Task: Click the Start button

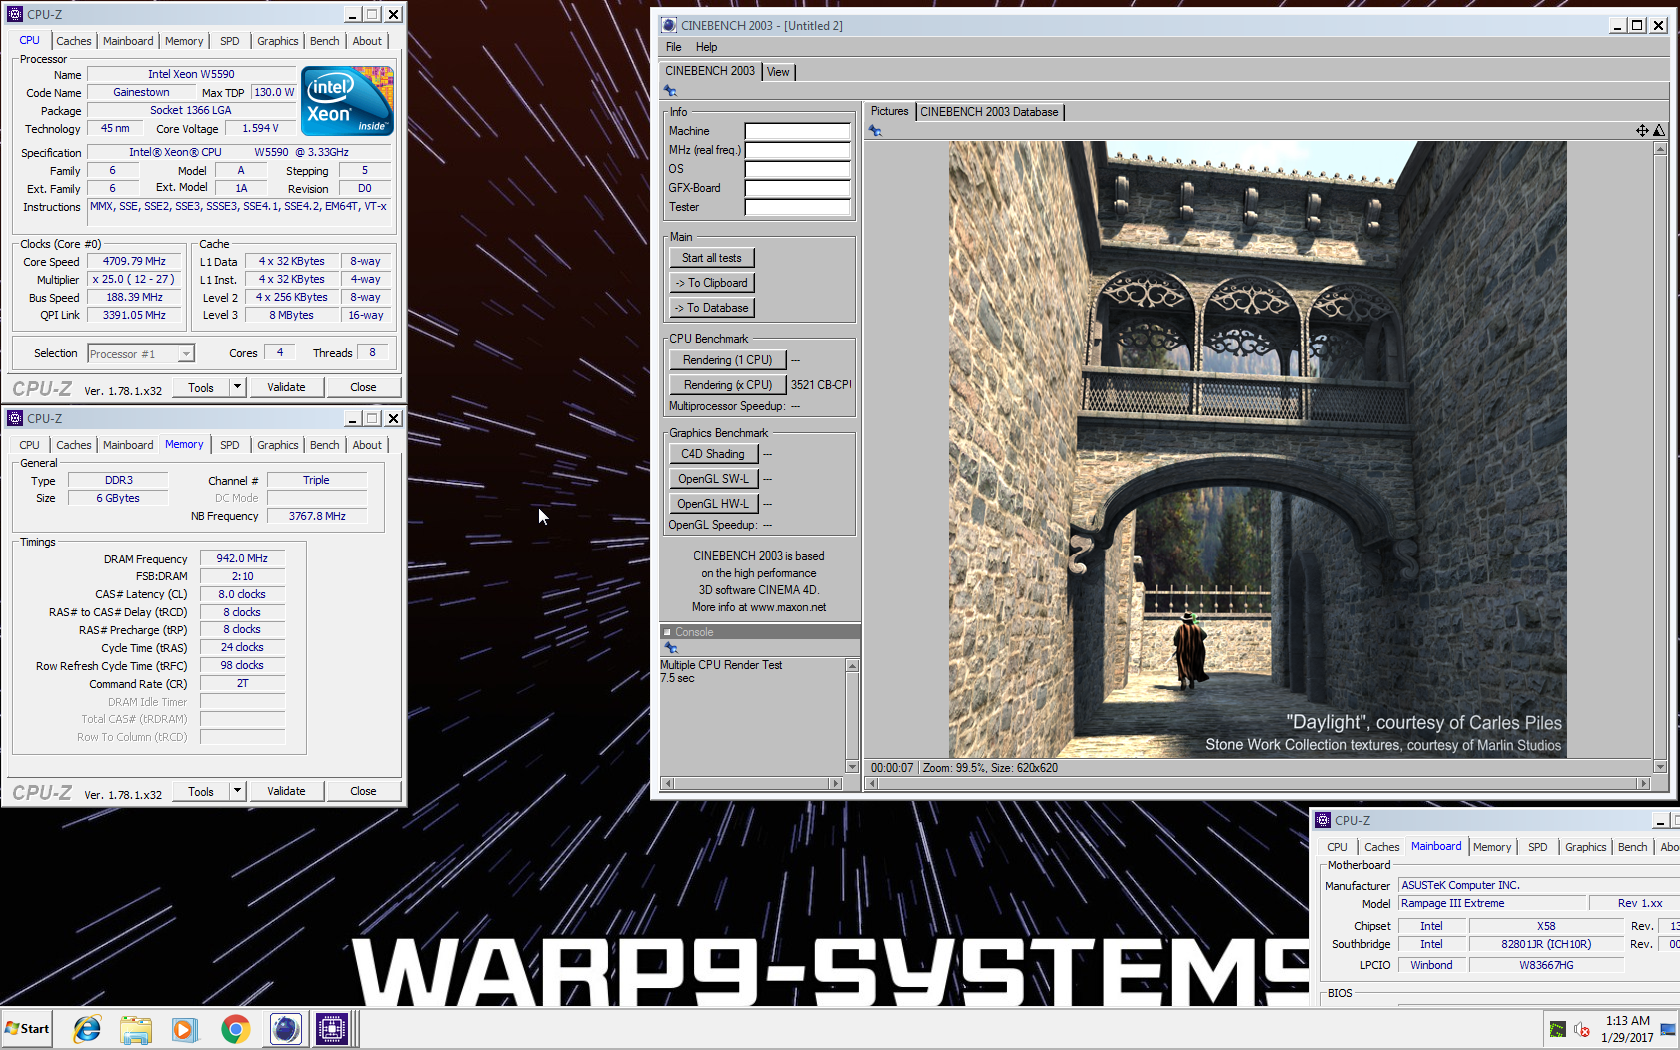Action: (27, 1028)
